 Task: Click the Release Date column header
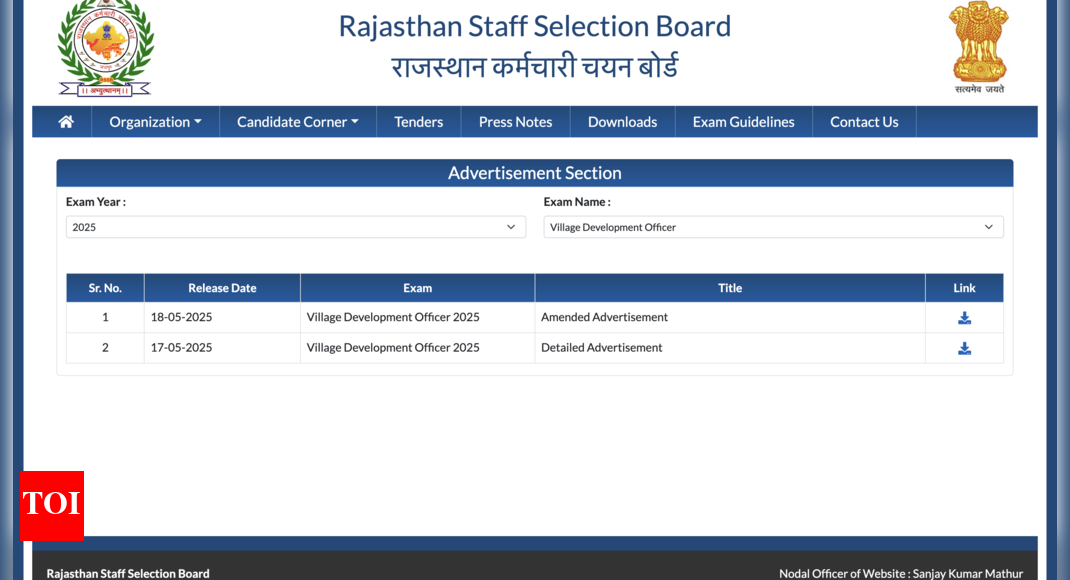222,288
